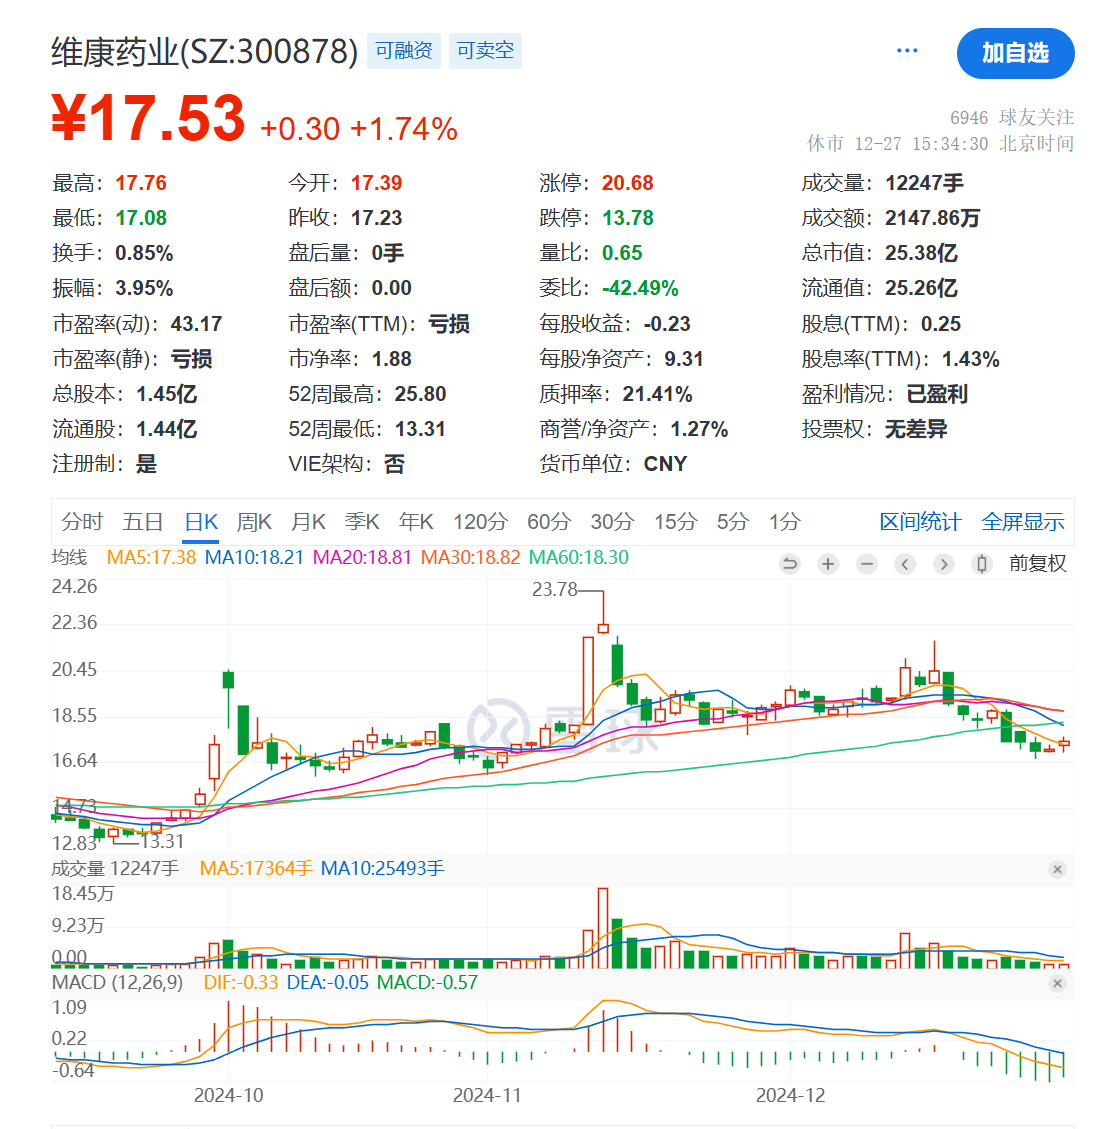Switch to the 60分 interval tab
The width and height of the screenshot is (1093, 1129).
(x=549, y=521)
